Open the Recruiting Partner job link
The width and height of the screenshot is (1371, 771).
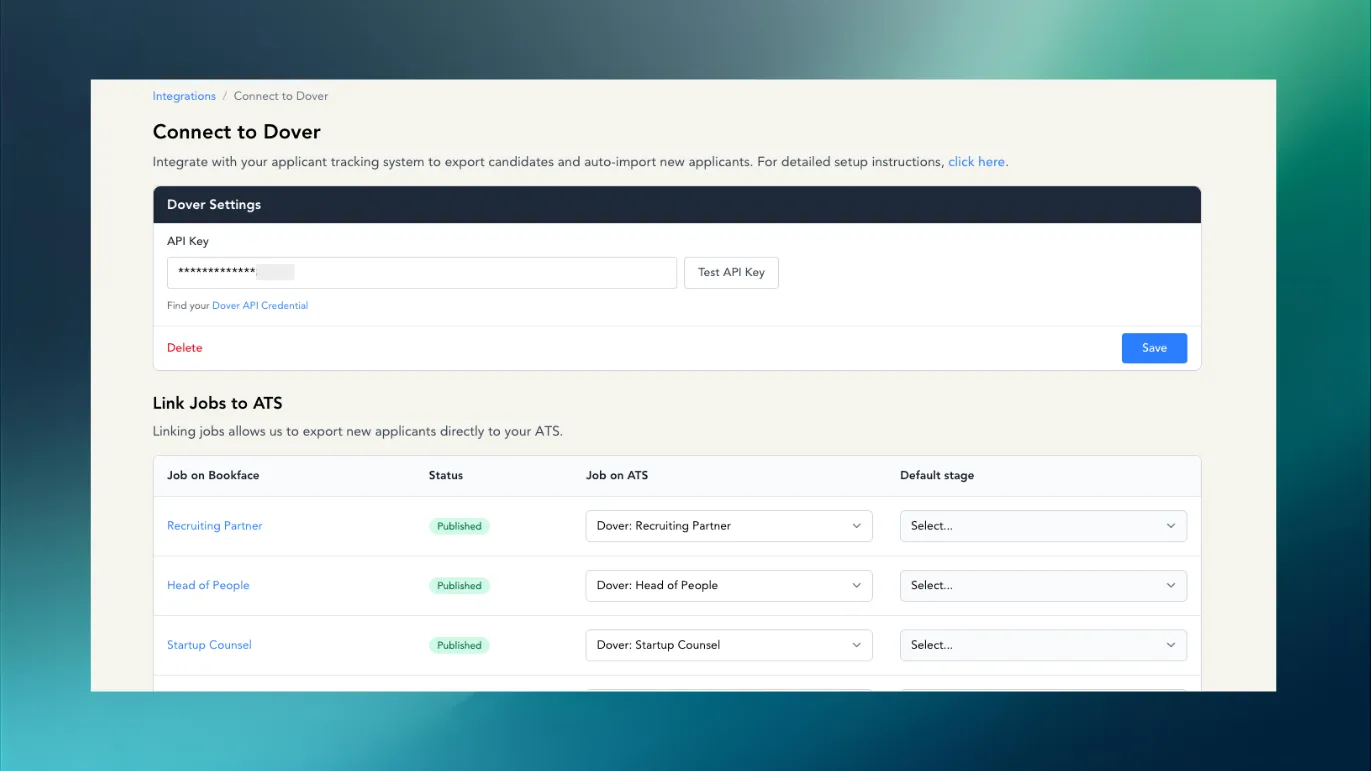(215, 526)
